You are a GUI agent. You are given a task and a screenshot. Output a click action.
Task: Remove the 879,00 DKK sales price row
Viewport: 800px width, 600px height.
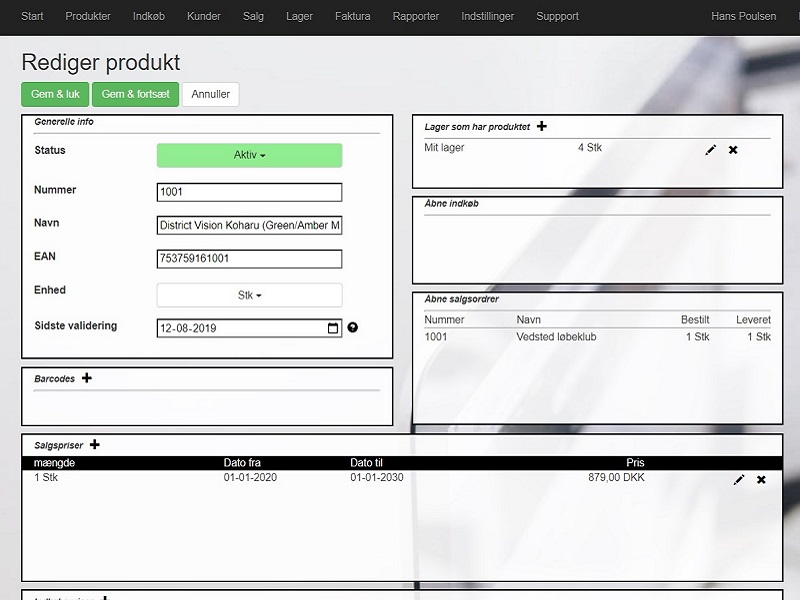(761, 480)
